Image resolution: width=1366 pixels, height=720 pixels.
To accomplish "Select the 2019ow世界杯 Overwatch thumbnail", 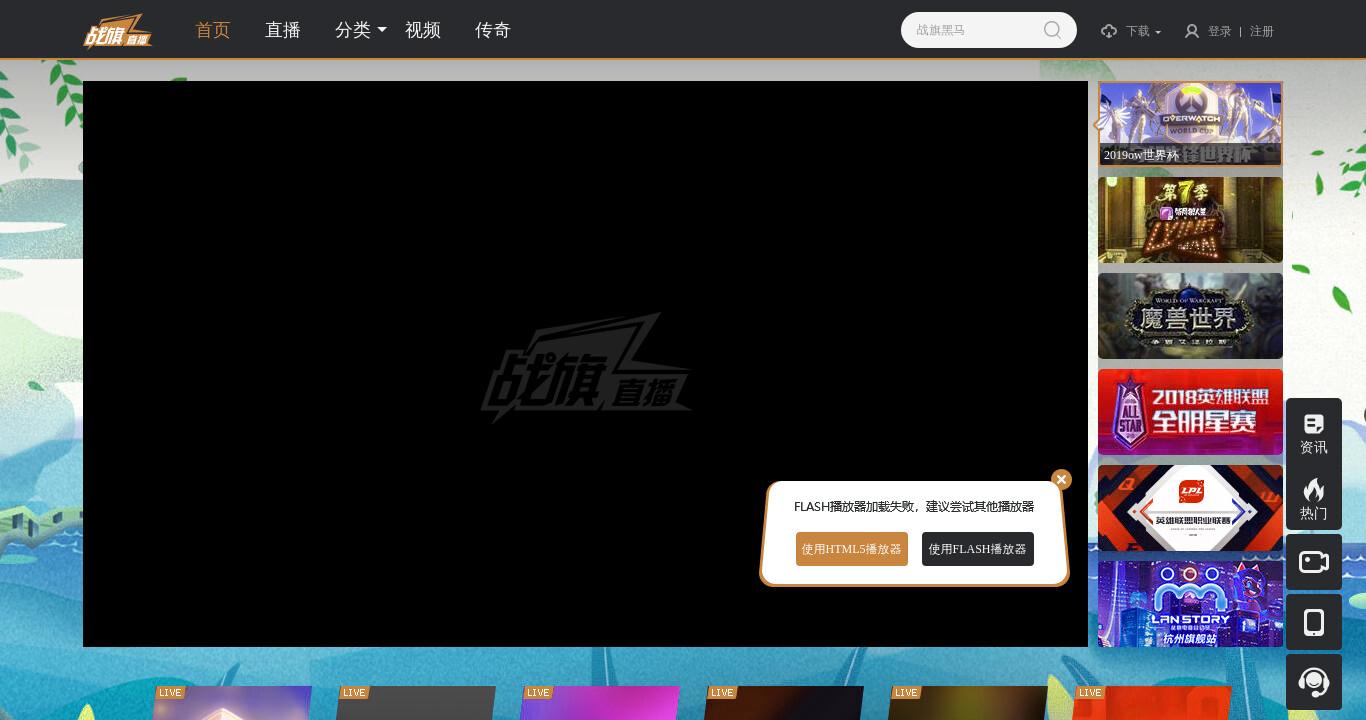I will tap(1190, 123).
